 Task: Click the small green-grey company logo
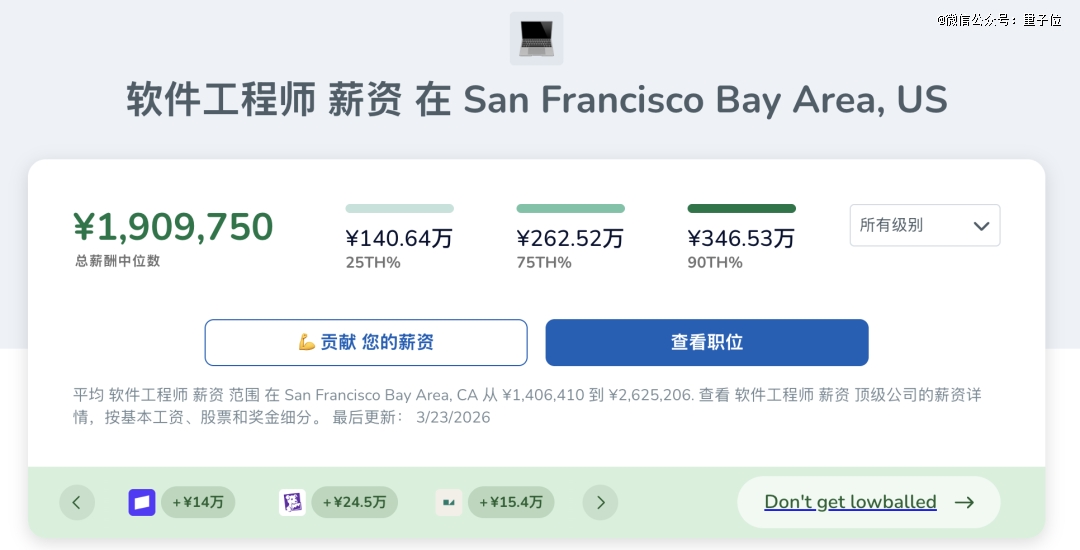449,502
